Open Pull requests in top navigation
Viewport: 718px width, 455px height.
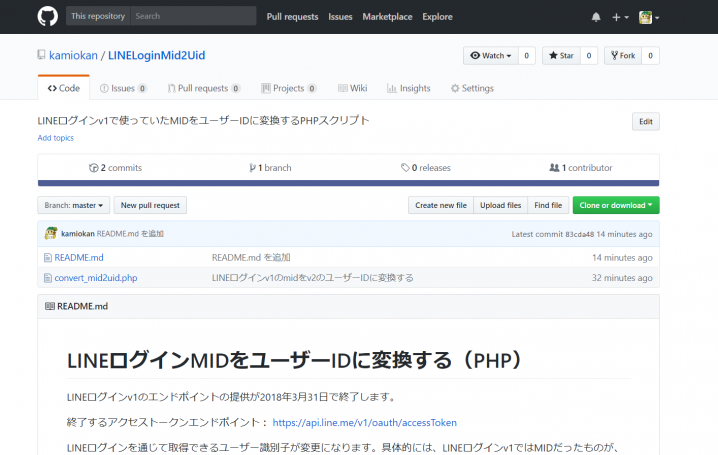[x=292, y=17]
